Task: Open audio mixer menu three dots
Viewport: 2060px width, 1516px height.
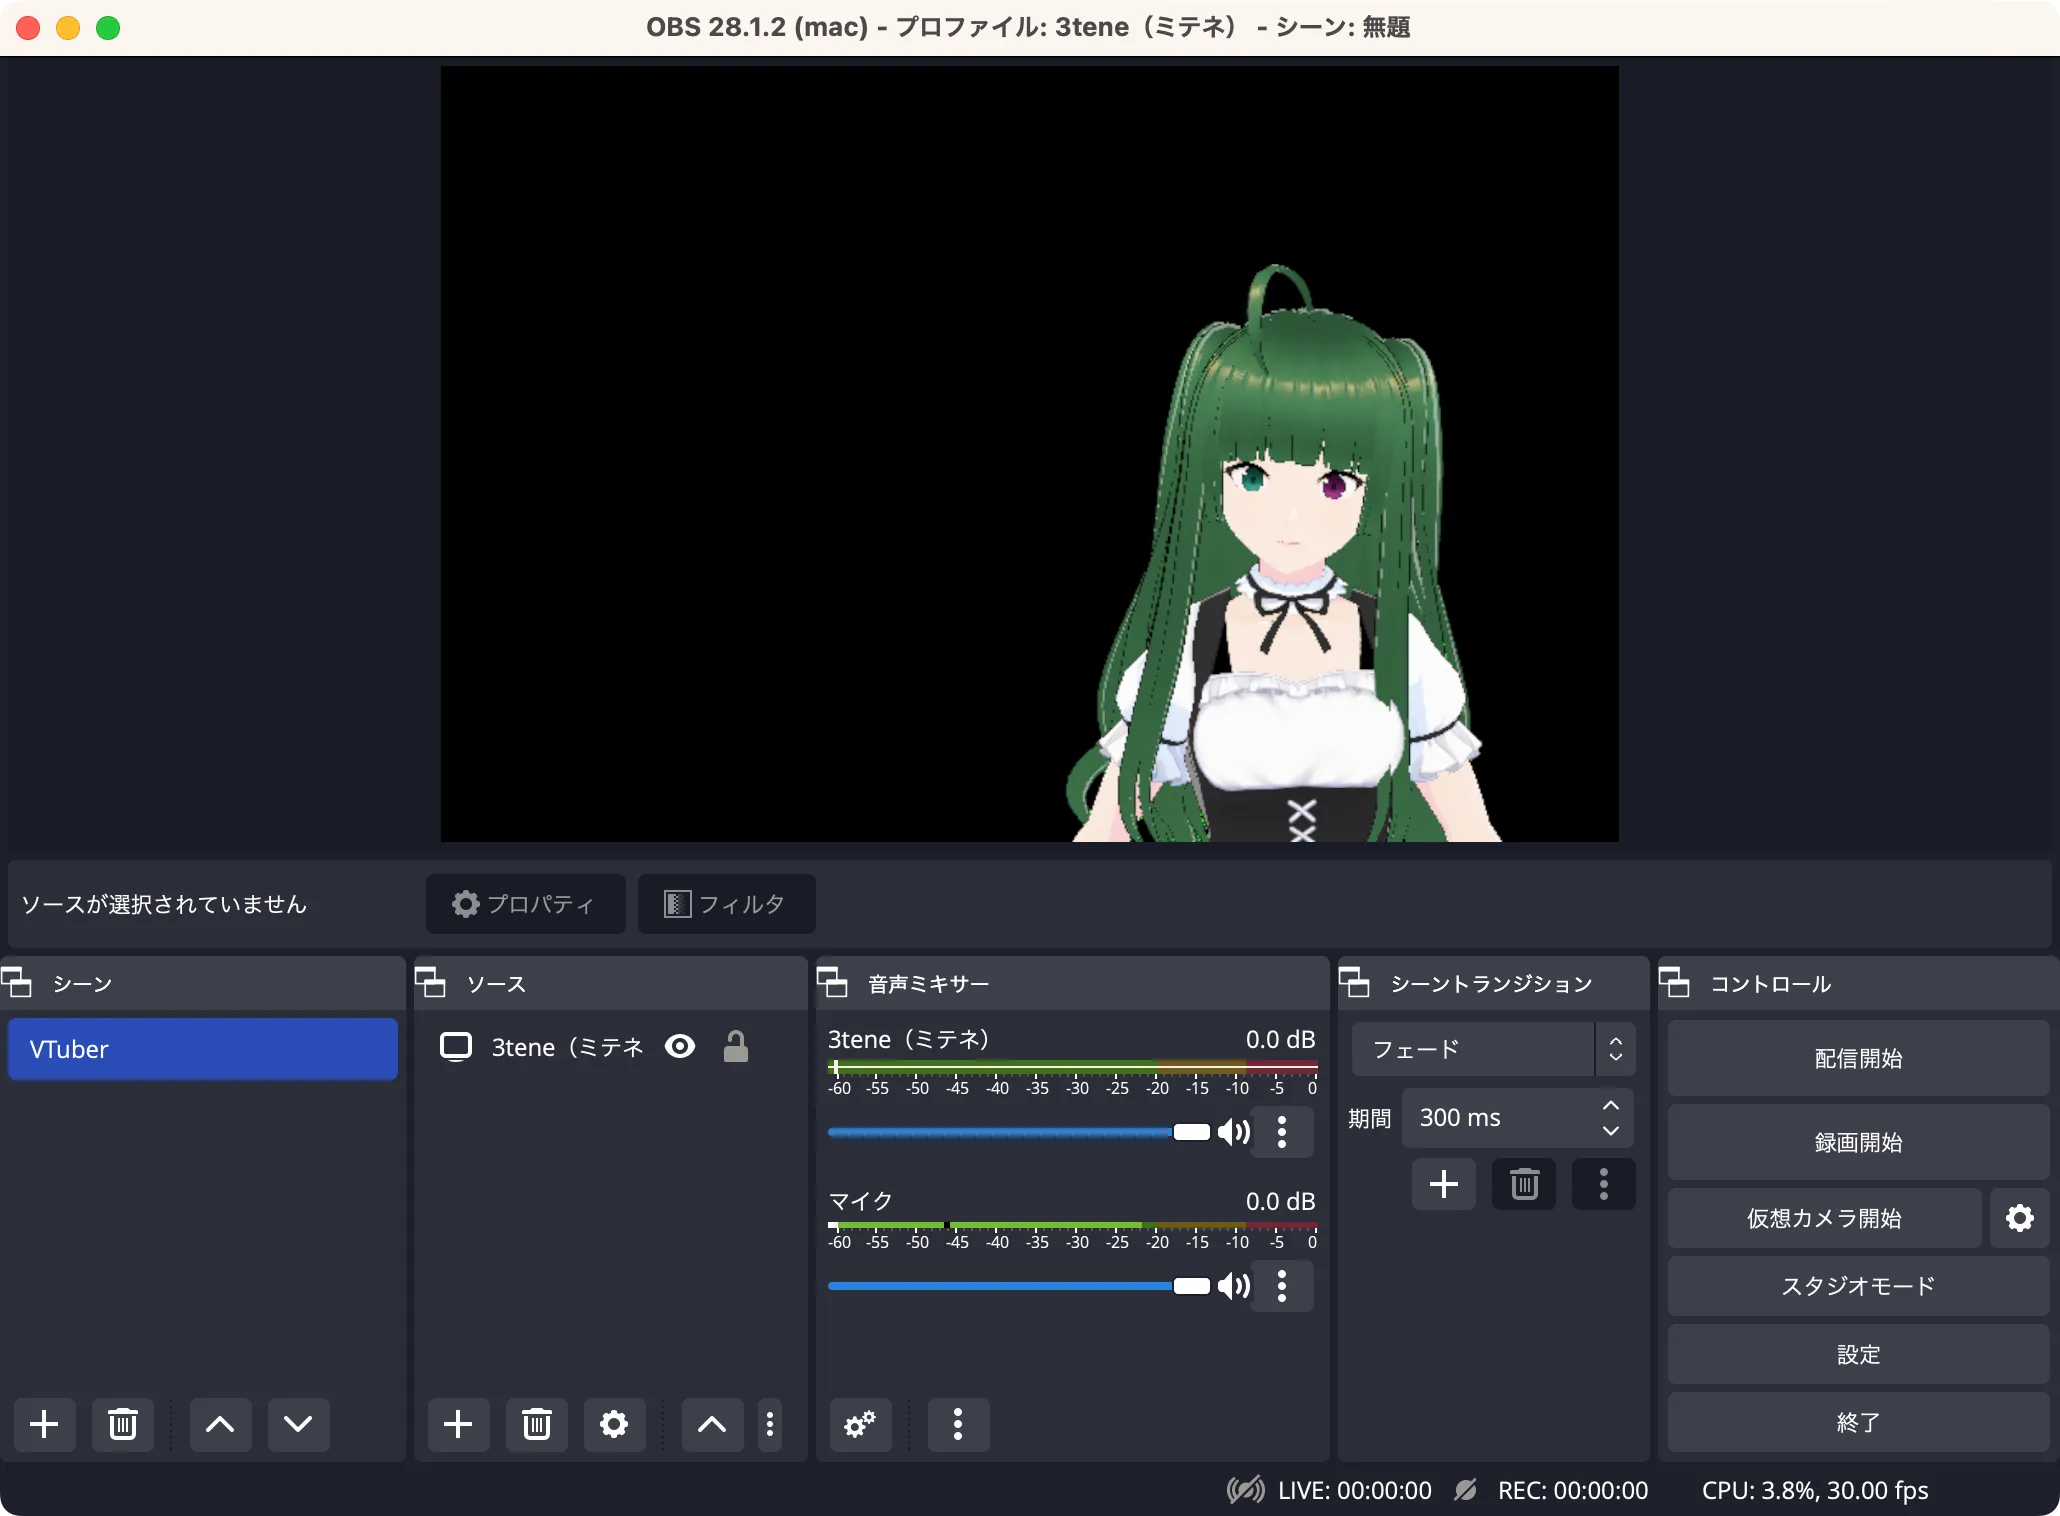Action: (958, 1424)
